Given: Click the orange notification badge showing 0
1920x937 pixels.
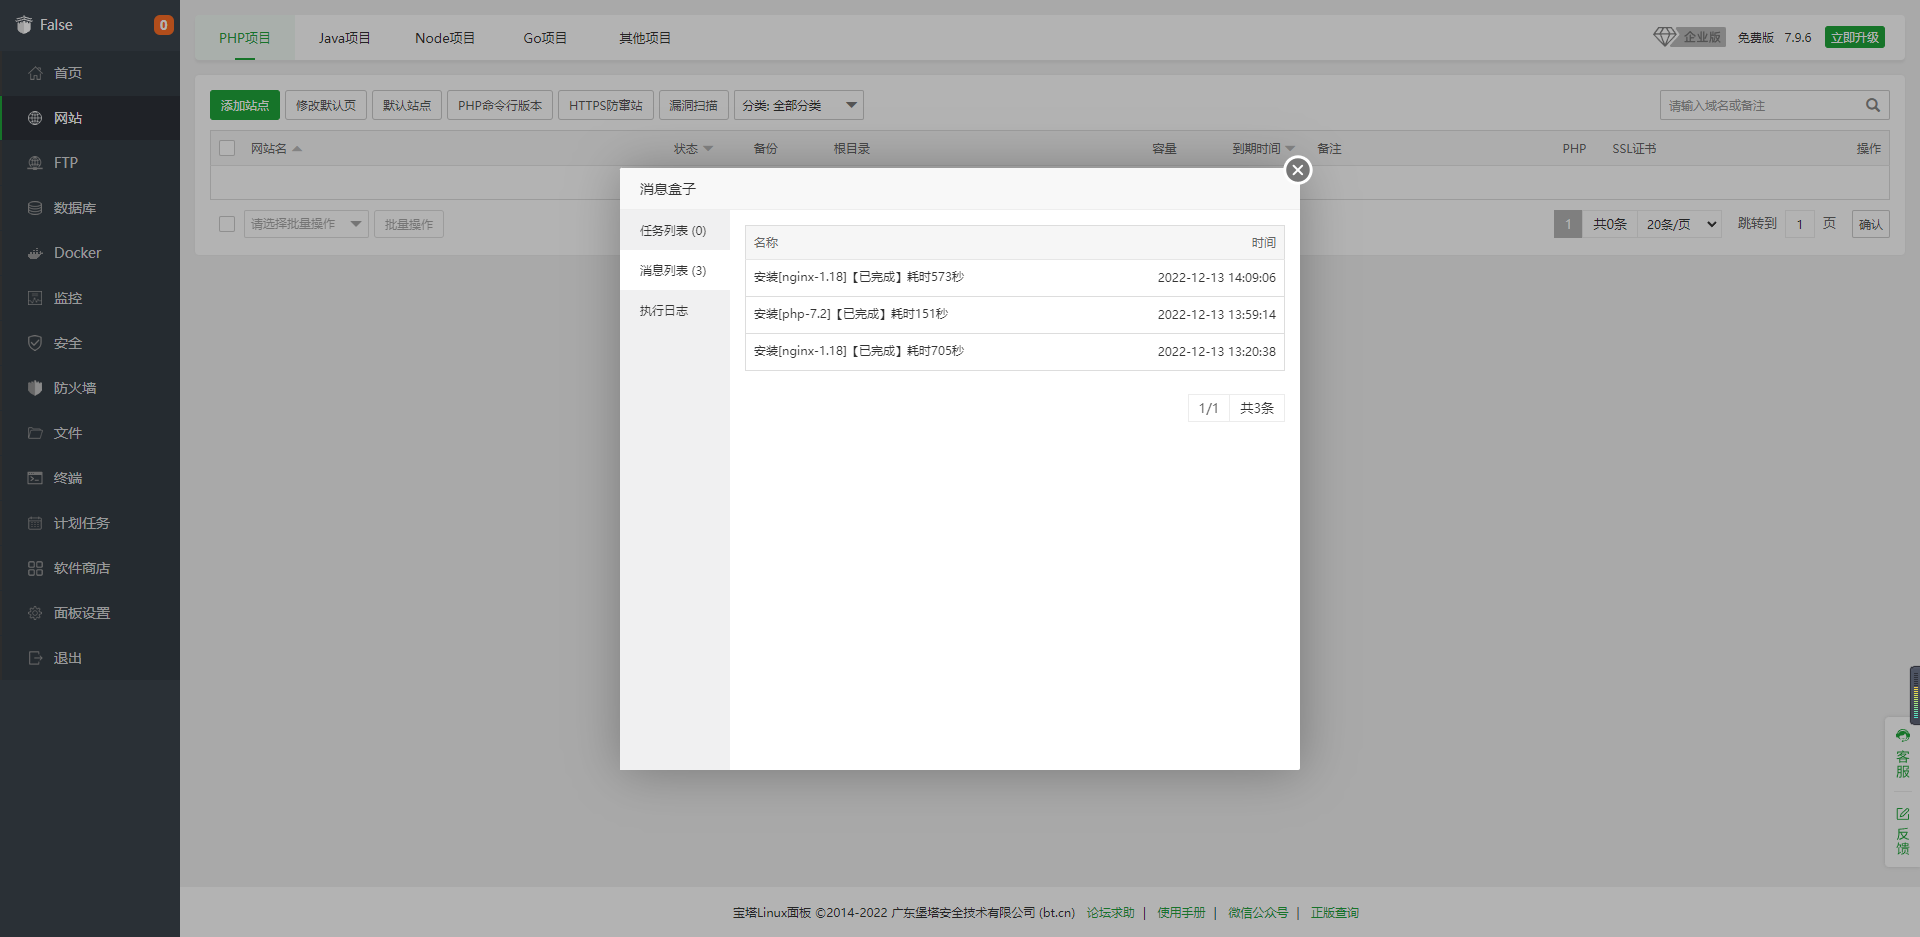Looking at the screenshot, I should [x=163, y=25].
